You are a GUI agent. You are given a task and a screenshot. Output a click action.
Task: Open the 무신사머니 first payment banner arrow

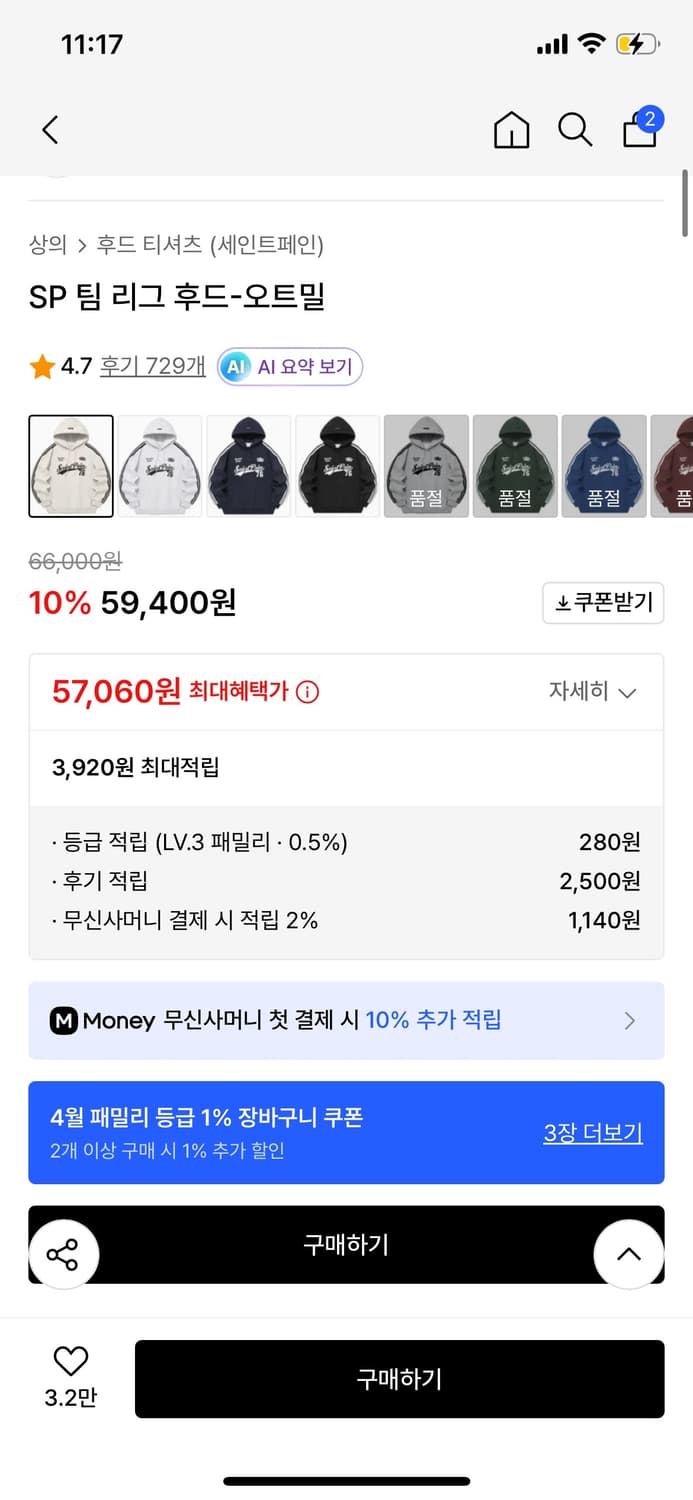[630, 1020]
